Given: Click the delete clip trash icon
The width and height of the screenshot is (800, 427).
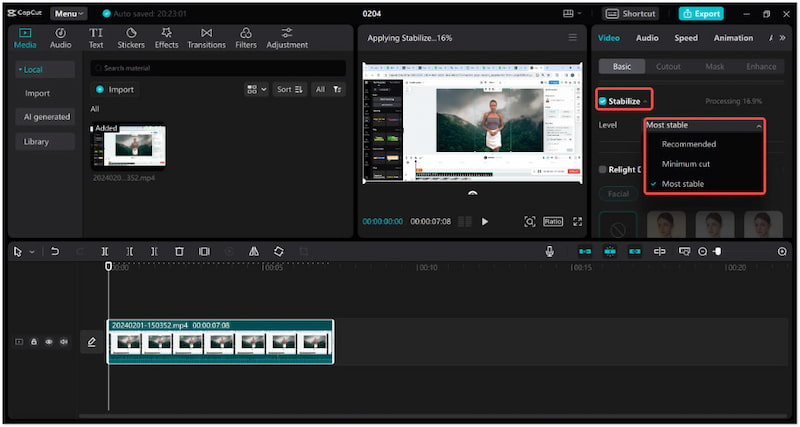Looking at the screenshot, I should click(x=179, y=252).
